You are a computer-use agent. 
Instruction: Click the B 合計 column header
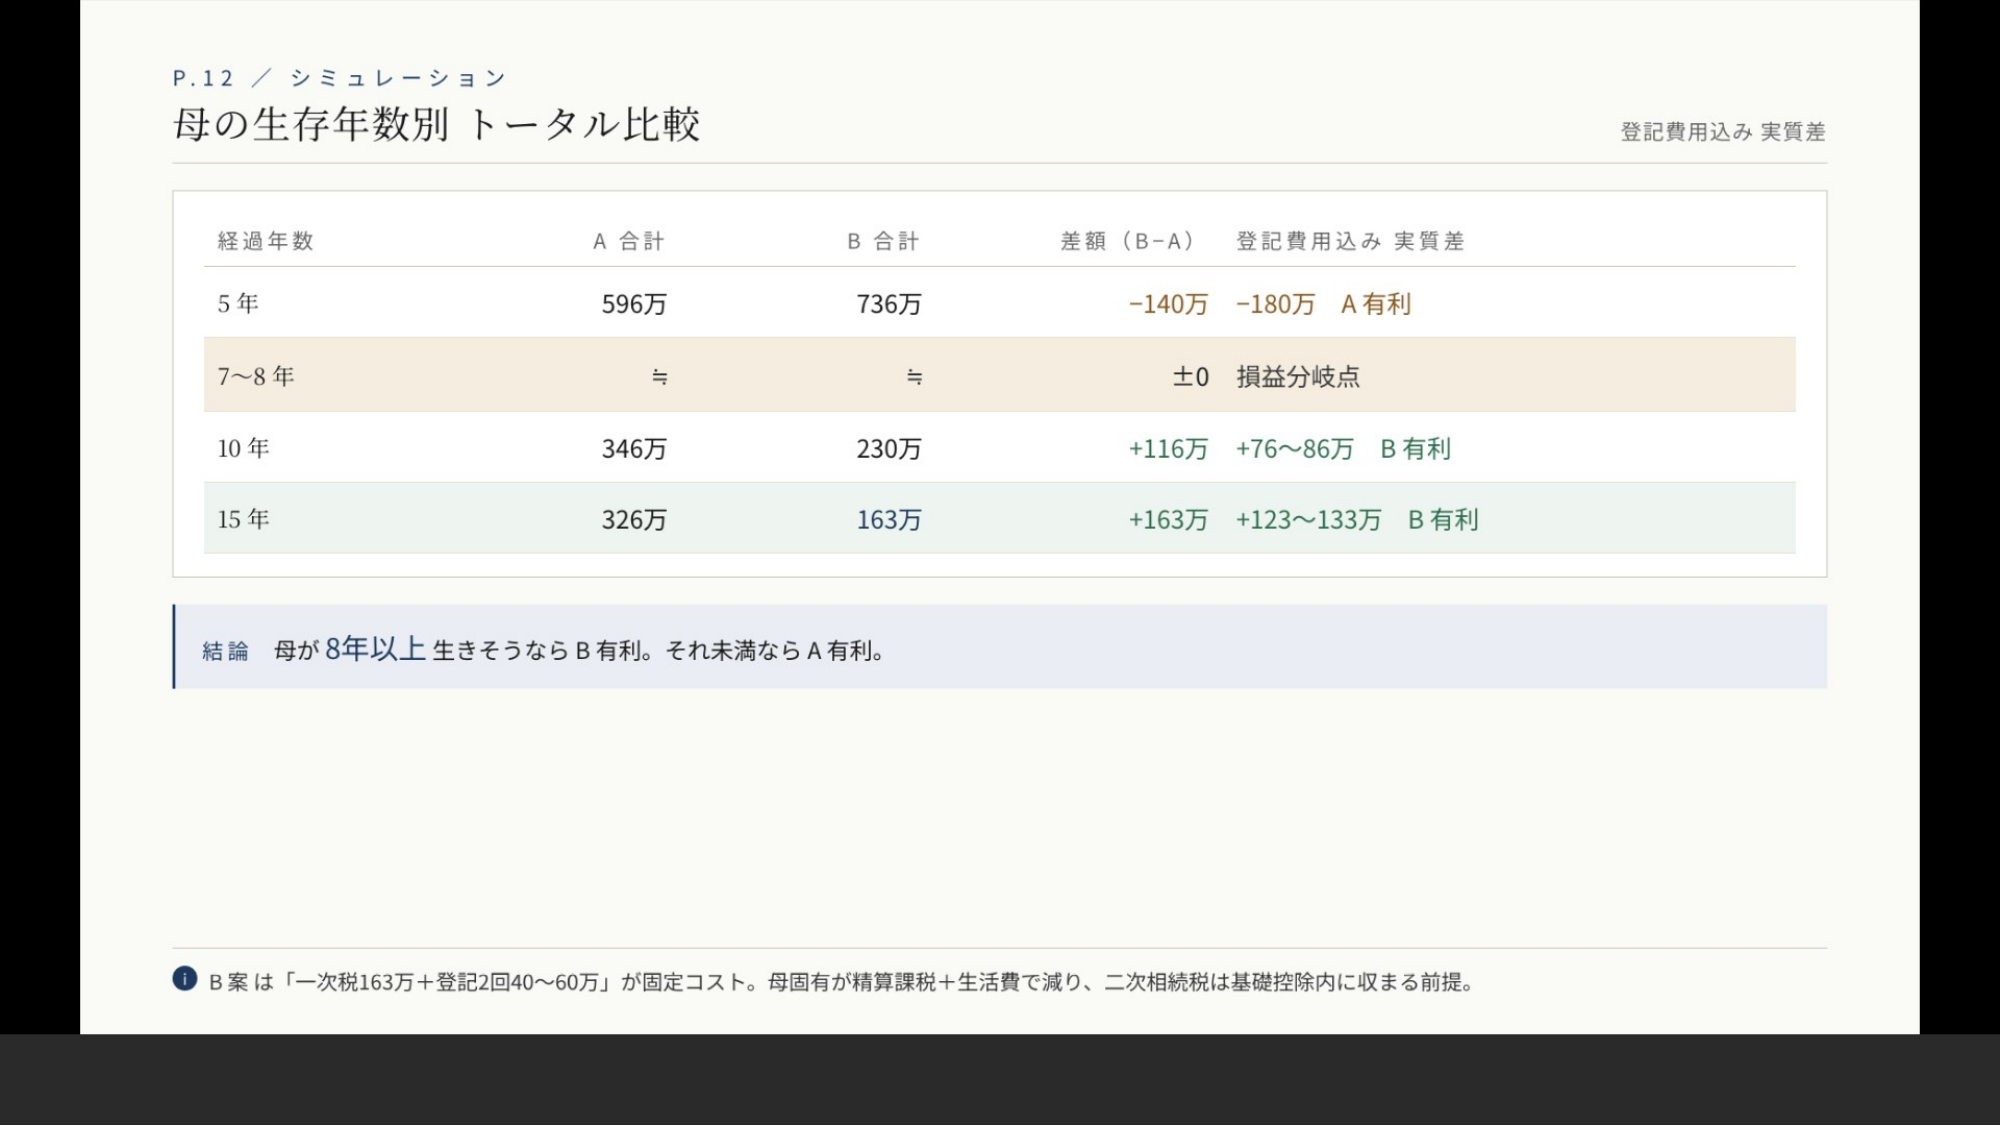(884, 241)
